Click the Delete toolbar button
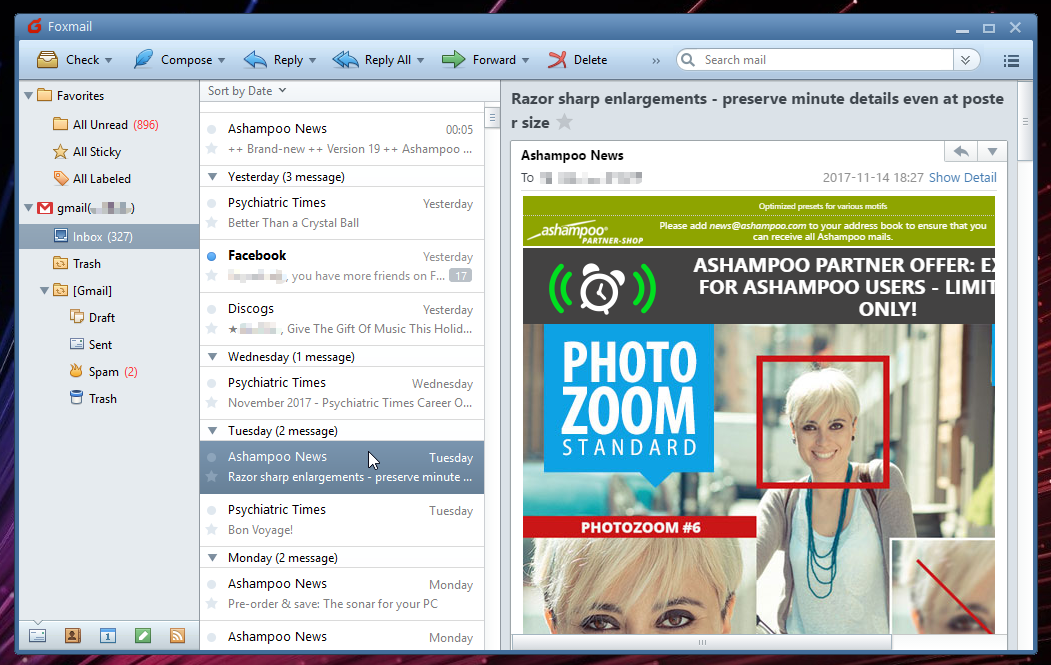 [577, 60]
